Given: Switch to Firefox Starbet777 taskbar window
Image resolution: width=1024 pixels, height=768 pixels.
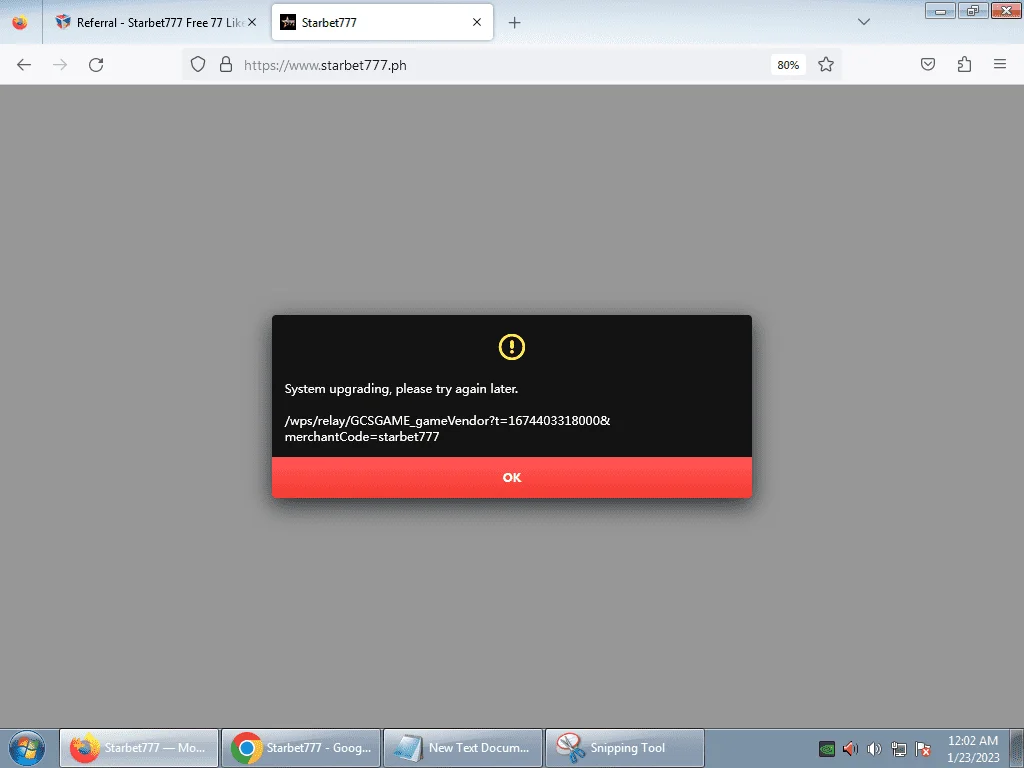Looking at the screenshot, I should [x=139, y=748].
